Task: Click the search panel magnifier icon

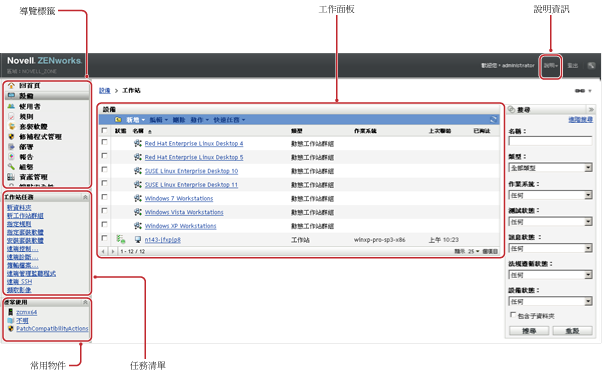Action: pyautogui.click(x=511, y=109)
